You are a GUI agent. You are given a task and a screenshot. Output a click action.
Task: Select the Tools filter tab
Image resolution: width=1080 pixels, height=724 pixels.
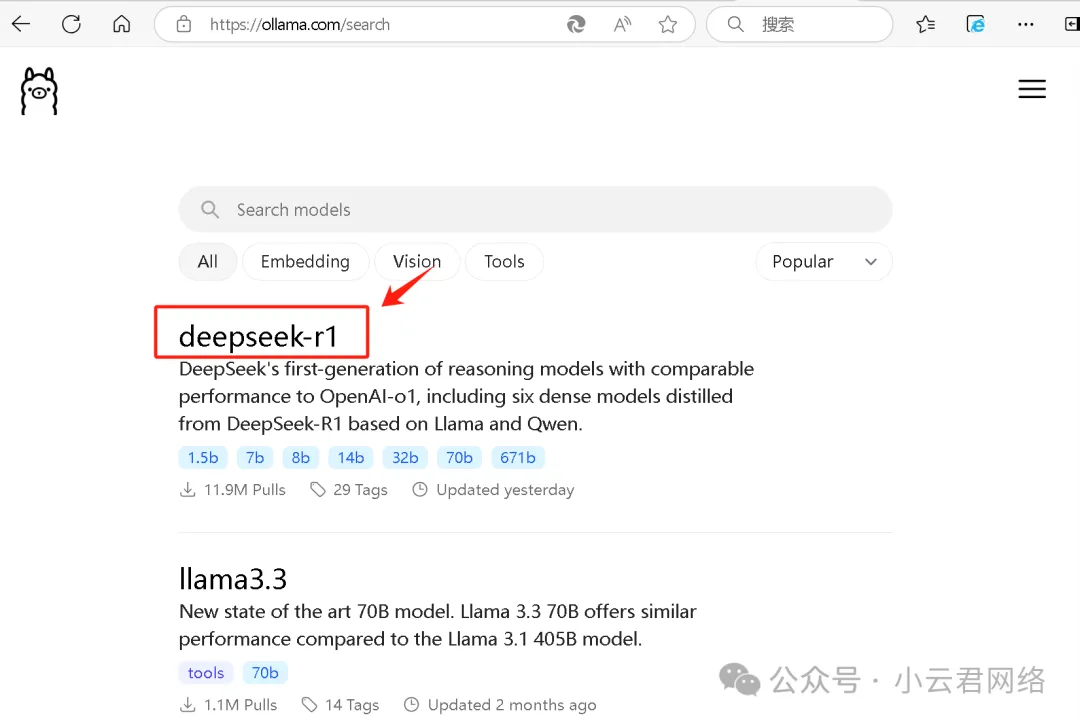(x=504, y=262)
